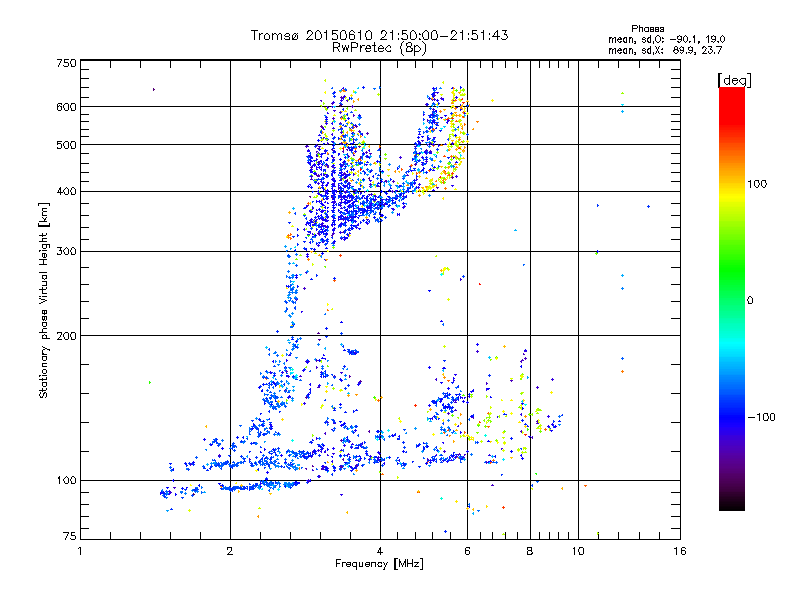
Task: Click the 'Frequency [MHz]' axis label
Action: point(379,564)
